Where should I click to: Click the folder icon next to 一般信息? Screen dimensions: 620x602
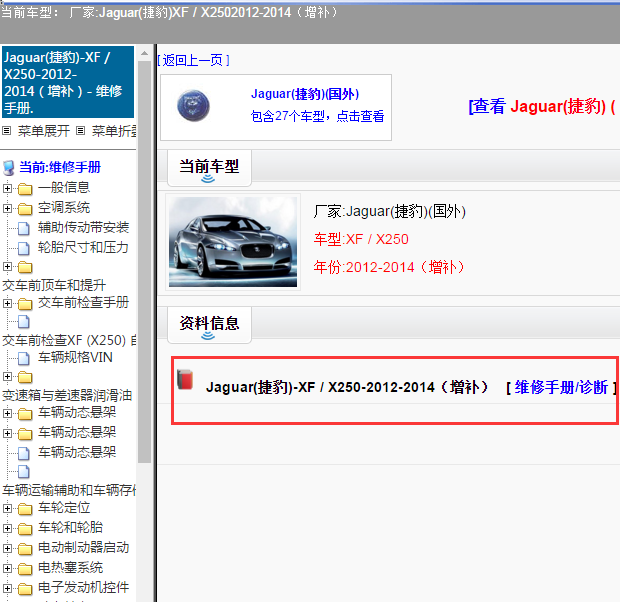tap(25, 189)
